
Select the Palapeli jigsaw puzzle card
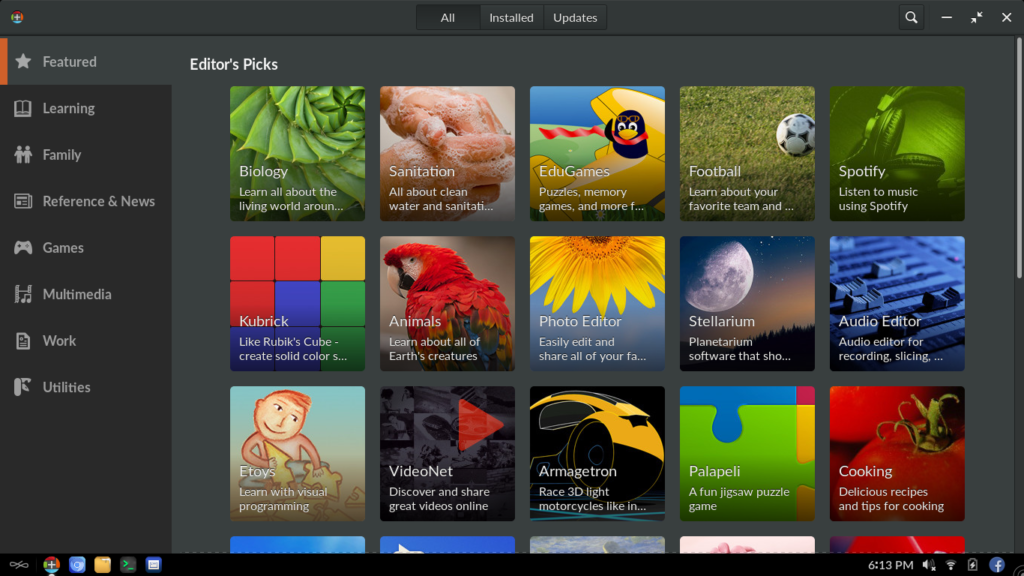pyautogui.click(x=747, y=453)
